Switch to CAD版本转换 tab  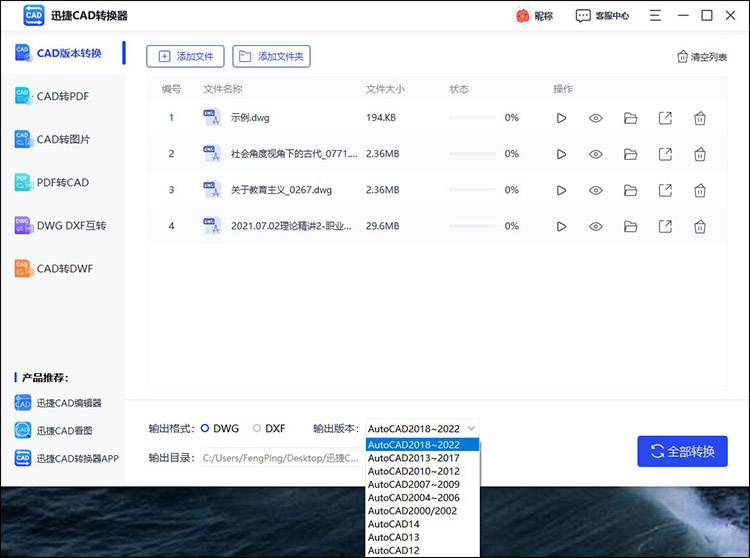[63, 53]
